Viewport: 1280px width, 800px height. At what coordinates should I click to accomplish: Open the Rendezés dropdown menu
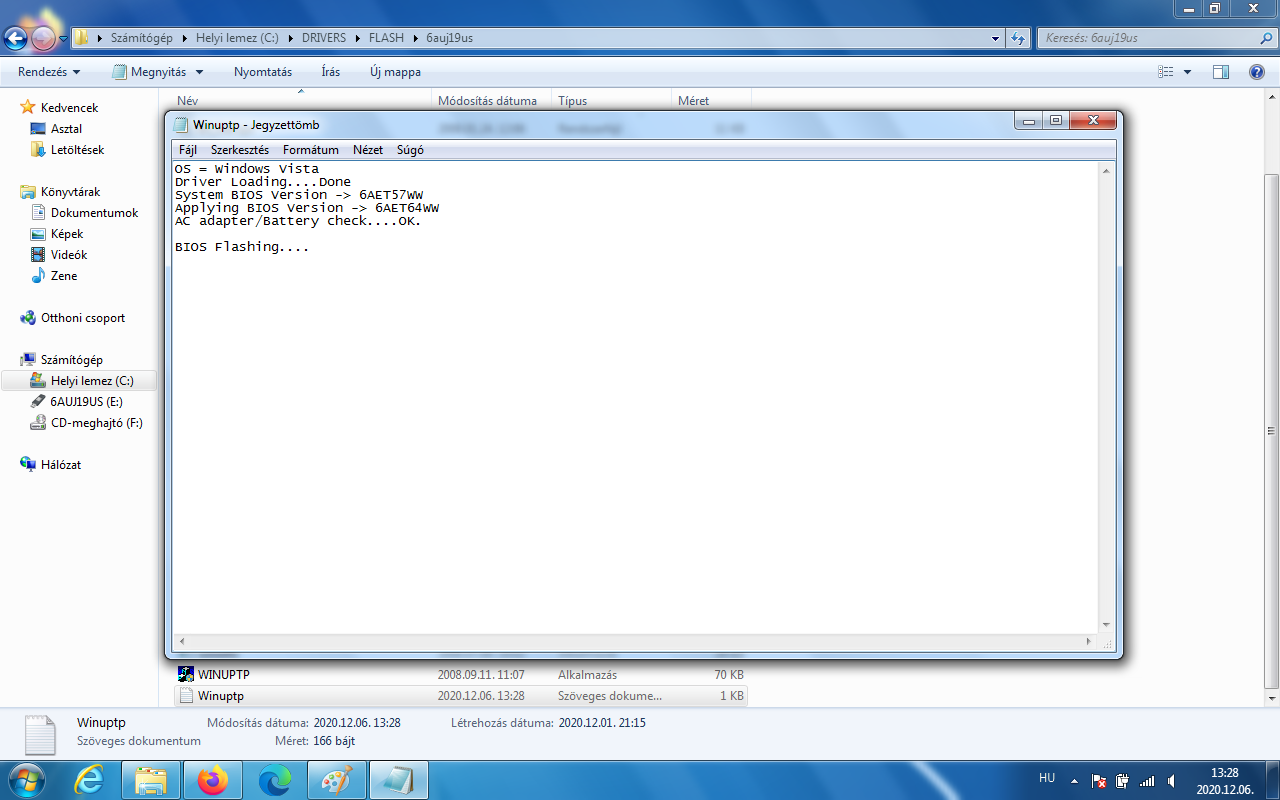coord(49,72)
